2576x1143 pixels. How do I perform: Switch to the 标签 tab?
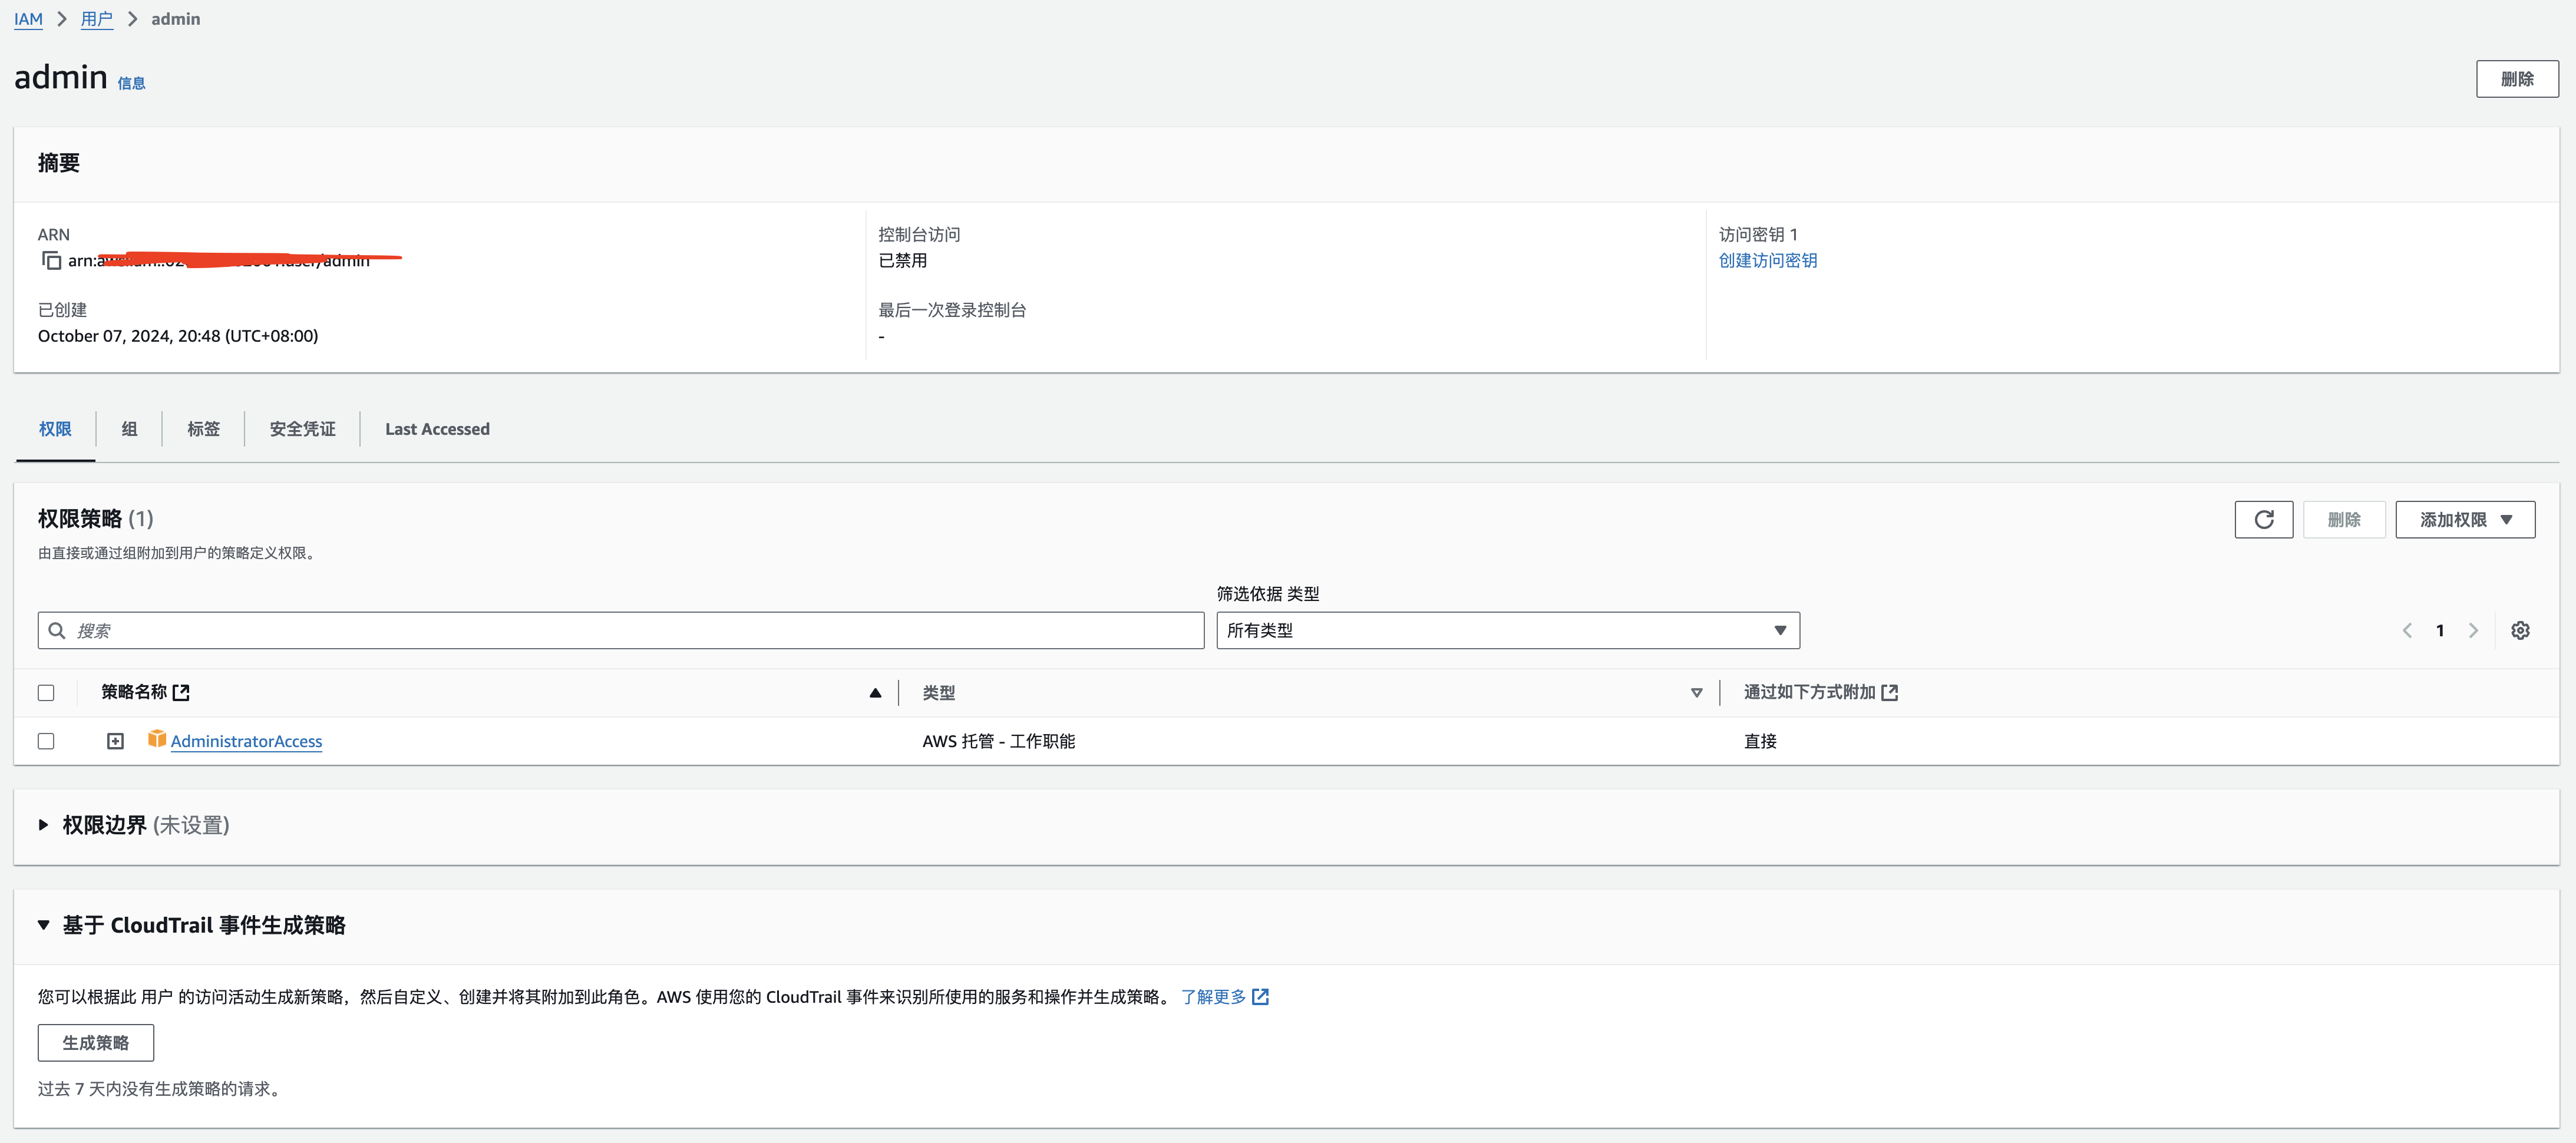click(x=203, y=429)
